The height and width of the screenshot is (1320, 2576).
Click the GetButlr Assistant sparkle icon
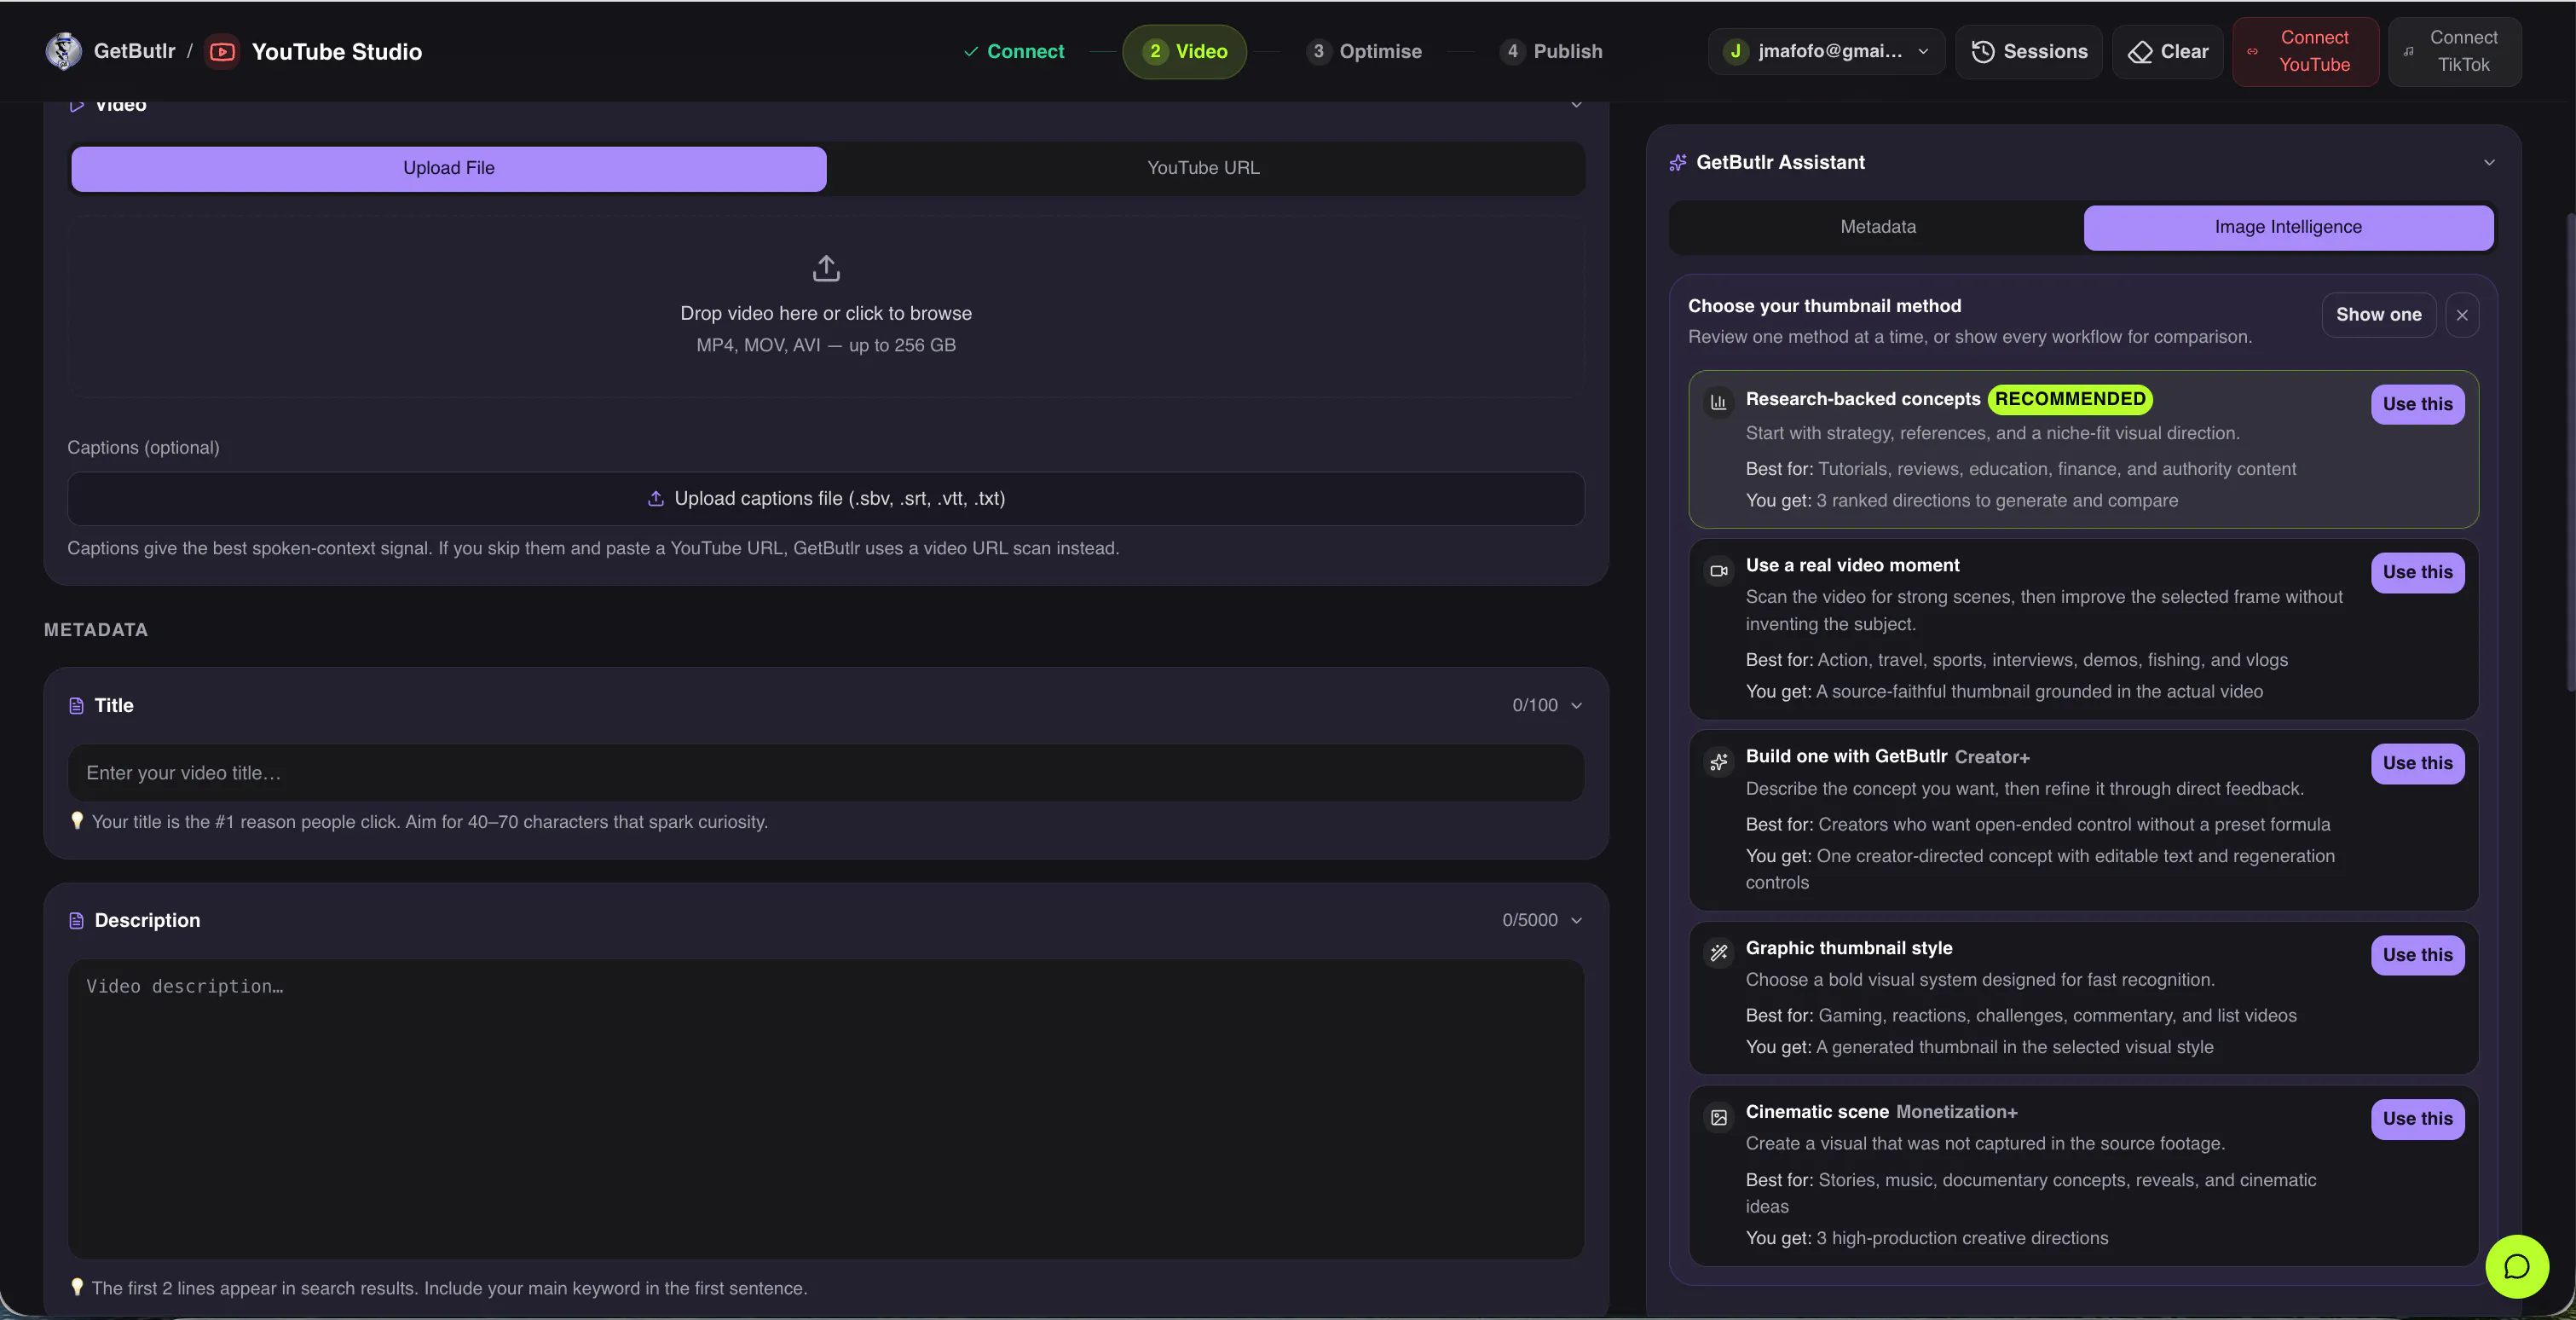pyautogui.click(x=1678, y=163)
